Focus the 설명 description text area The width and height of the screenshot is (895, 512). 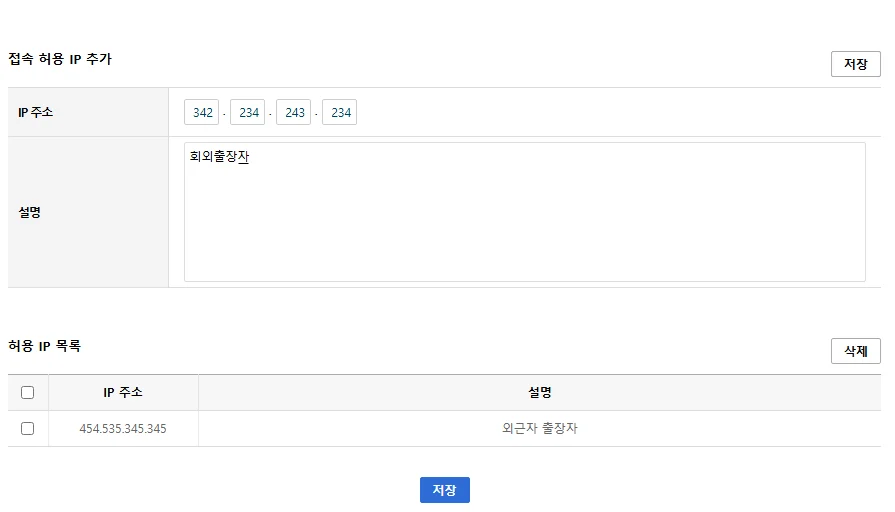pyautogui.click(x=524, y=212)
